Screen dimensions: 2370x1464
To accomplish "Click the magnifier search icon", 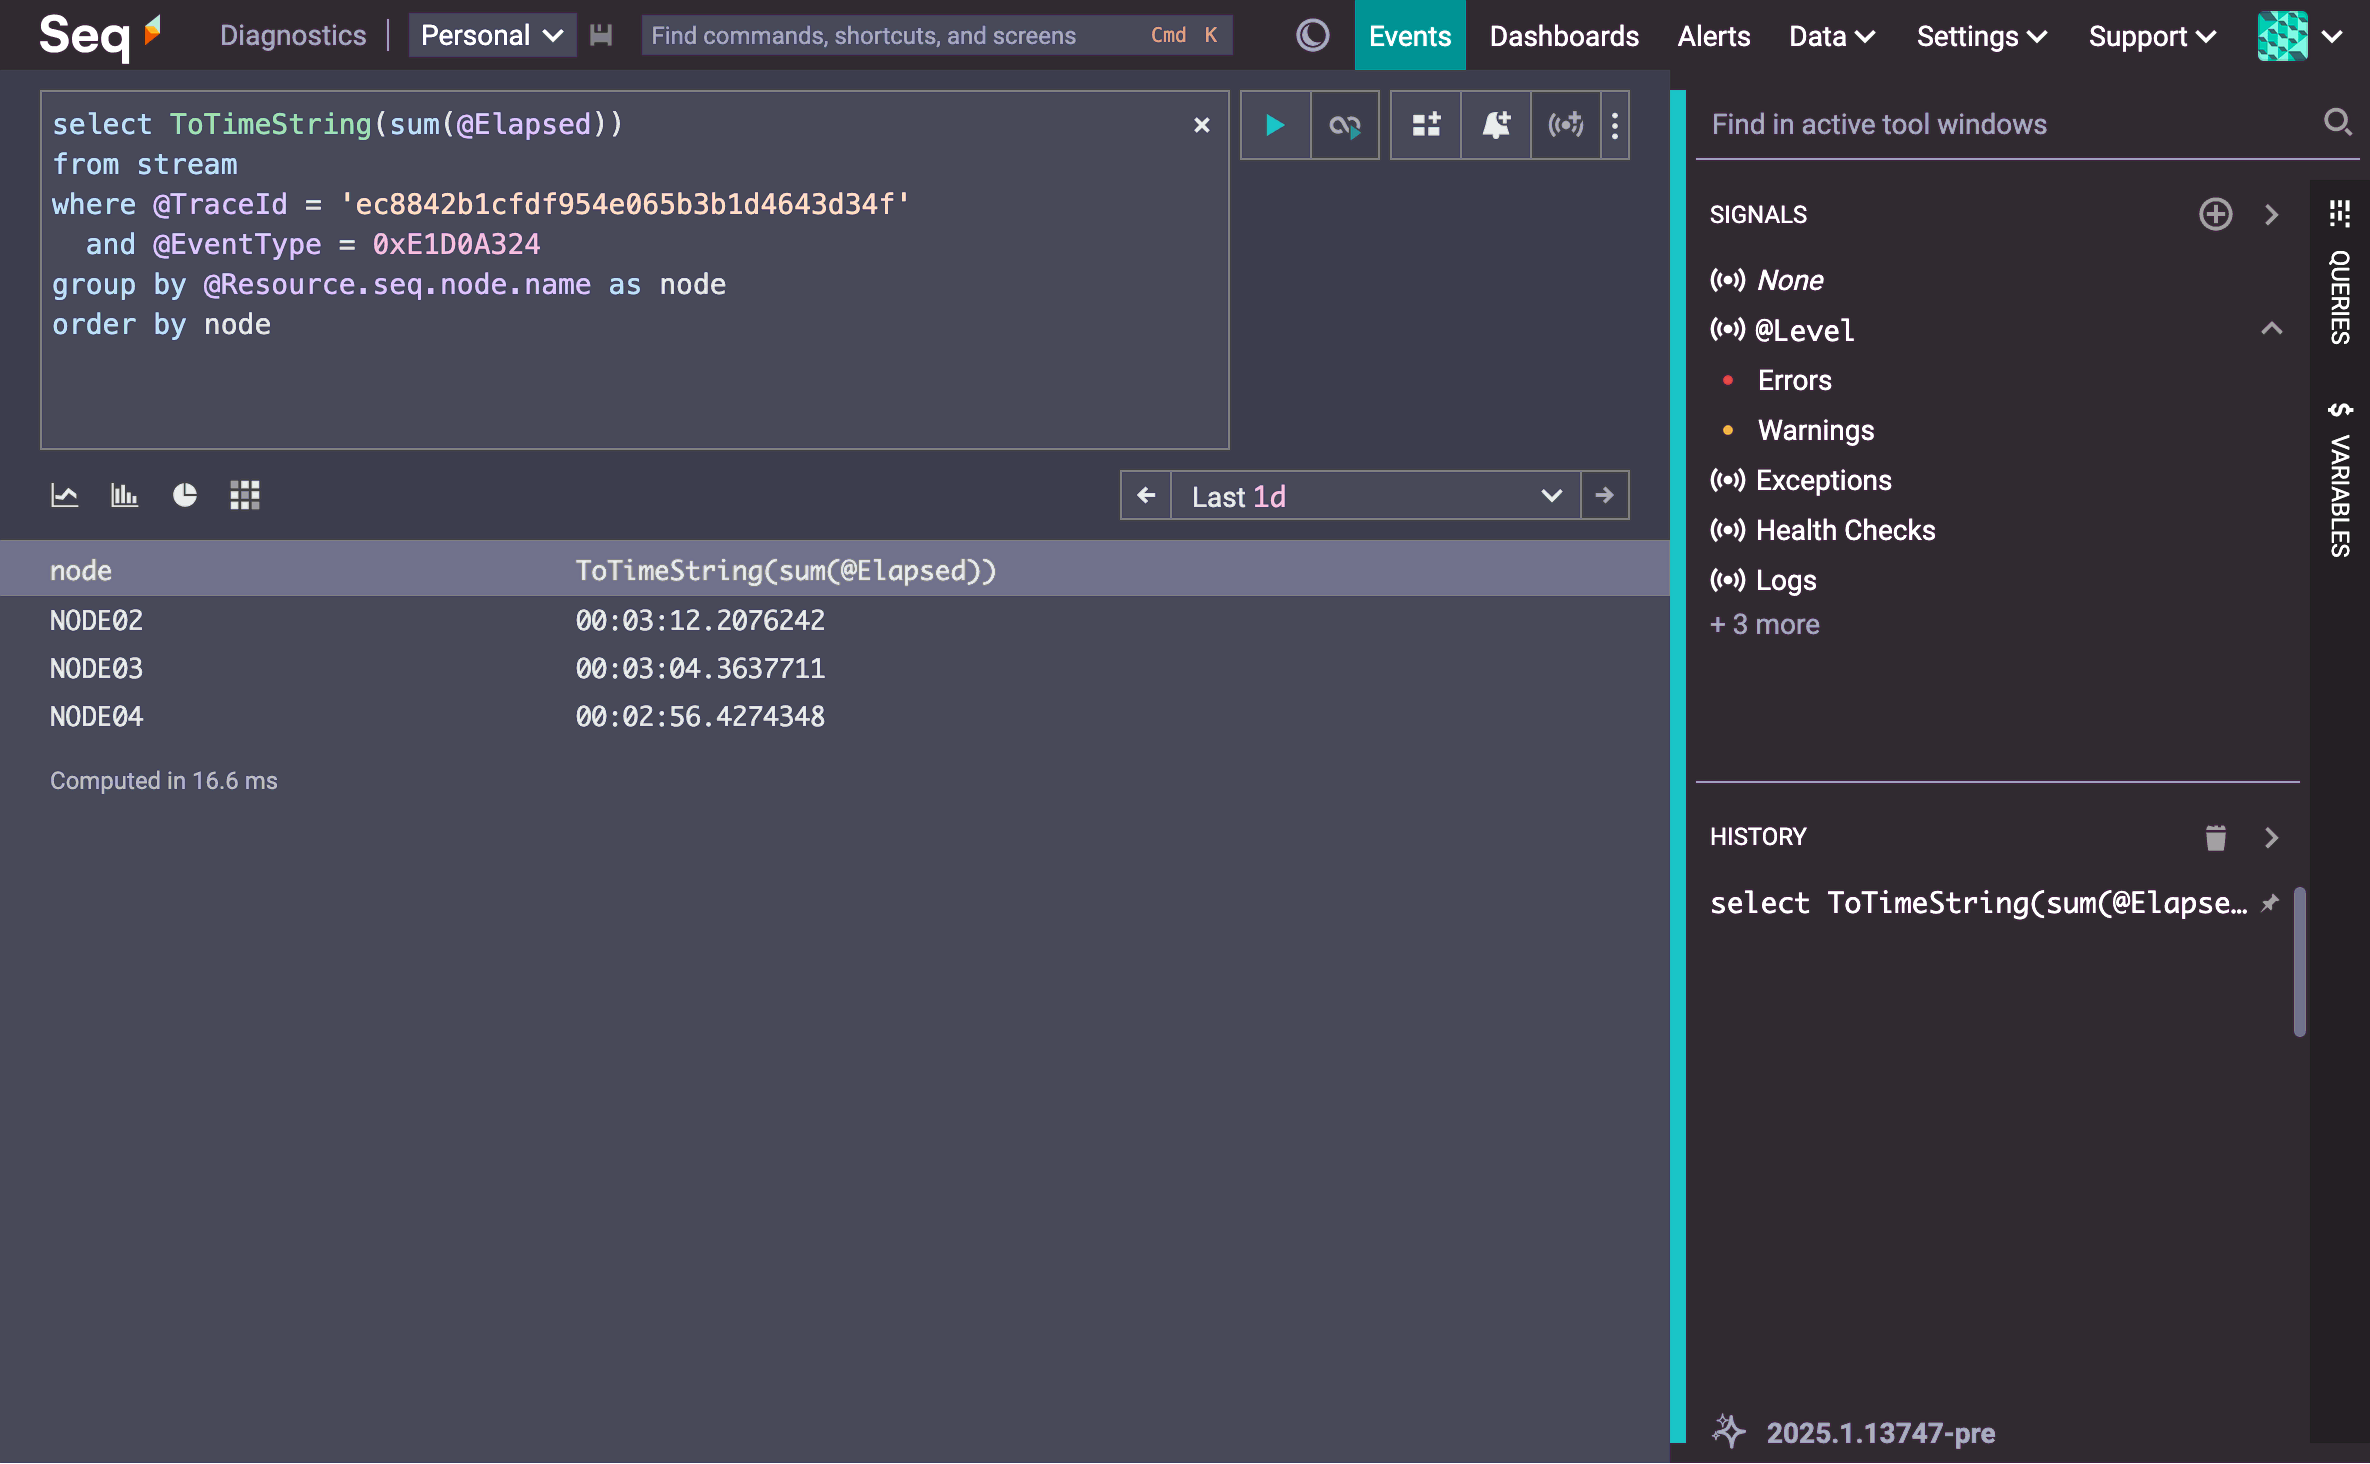I will (x=2337, y=123).
